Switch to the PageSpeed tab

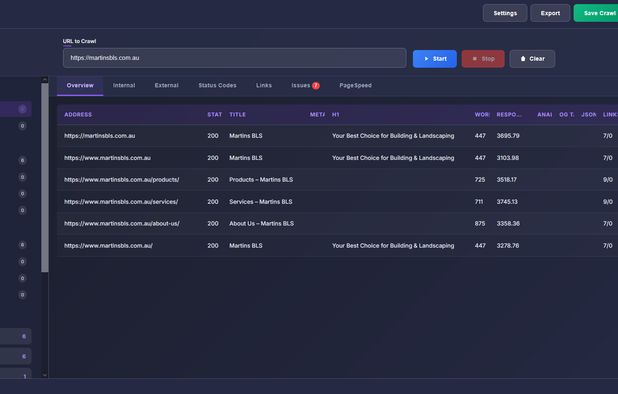[x=356, y=85]
